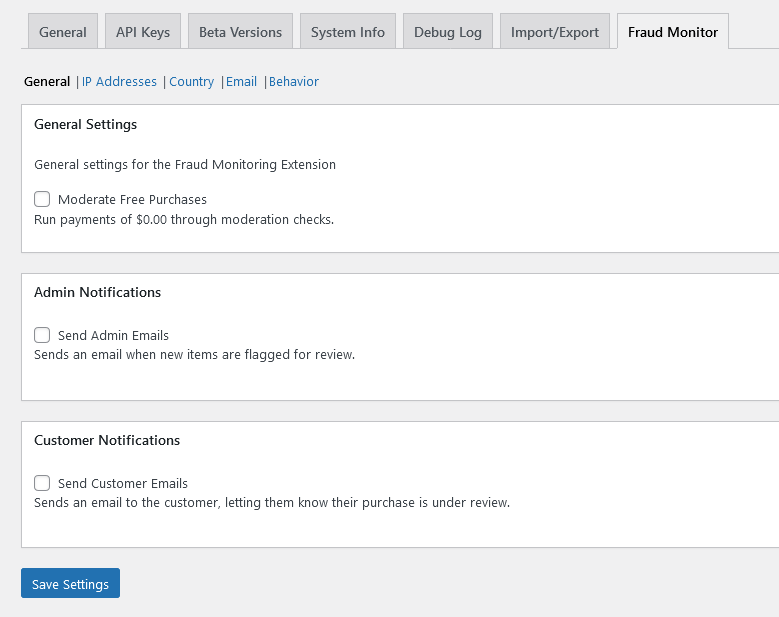Click the 'Send Admin Emails' label text
The image size is (779, 617).
[x=113, y=336]
